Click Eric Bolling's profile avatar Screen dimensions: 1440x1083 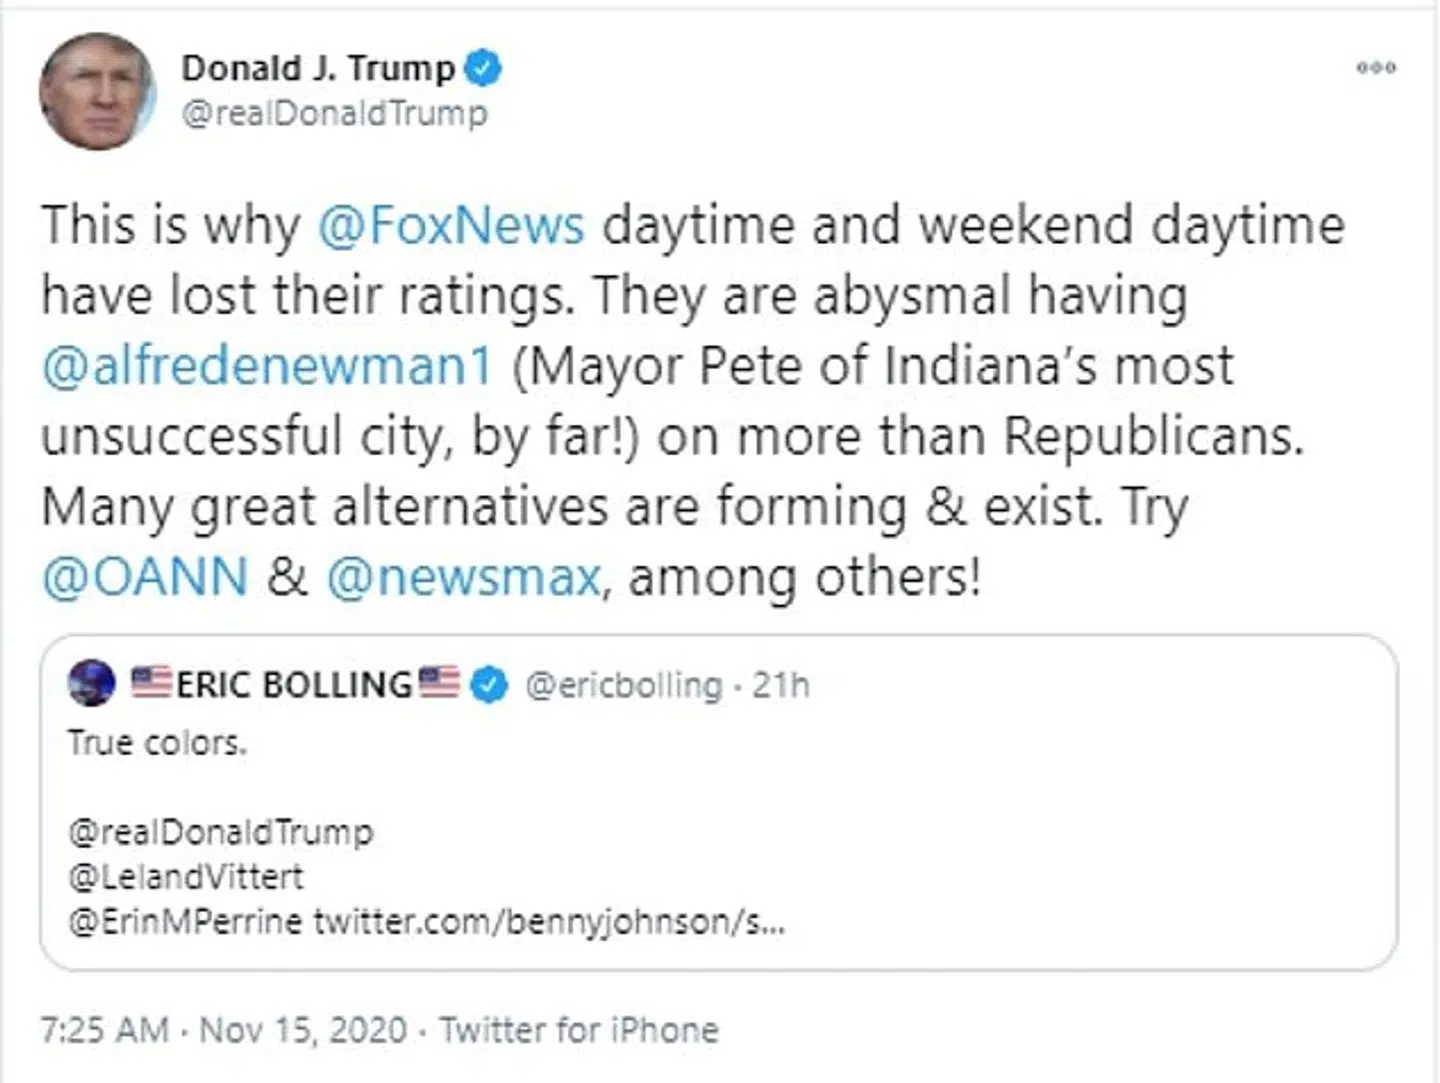(91, 684)
